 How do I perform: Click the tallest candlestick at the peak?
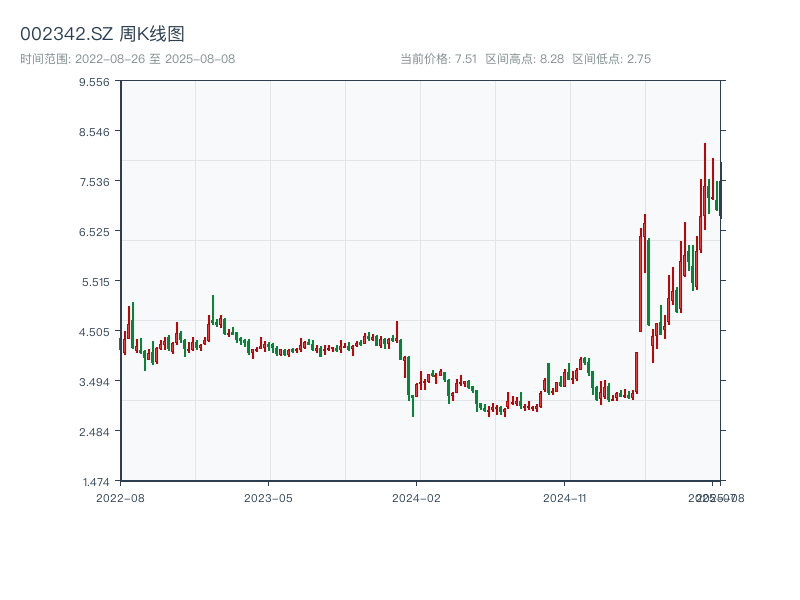704,186
